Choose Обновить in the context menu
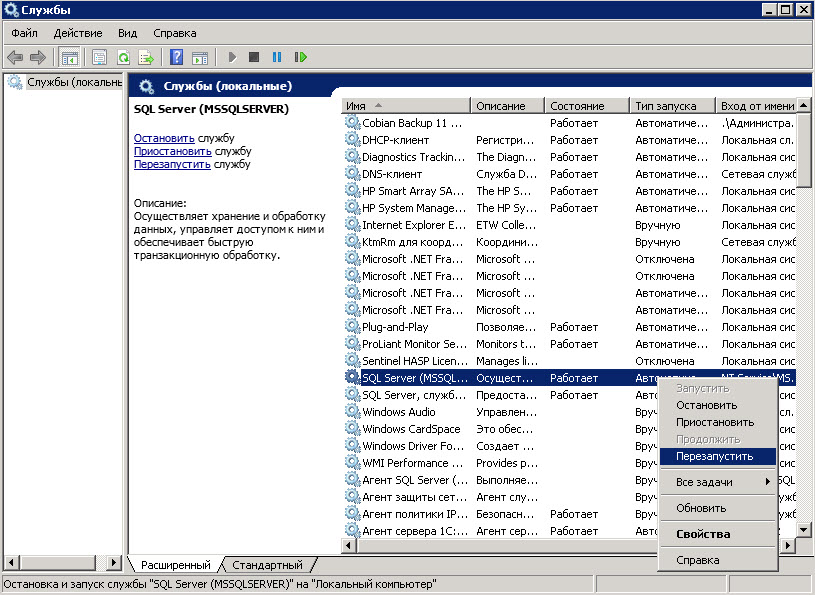815x595 pixels. coord(718,508)
